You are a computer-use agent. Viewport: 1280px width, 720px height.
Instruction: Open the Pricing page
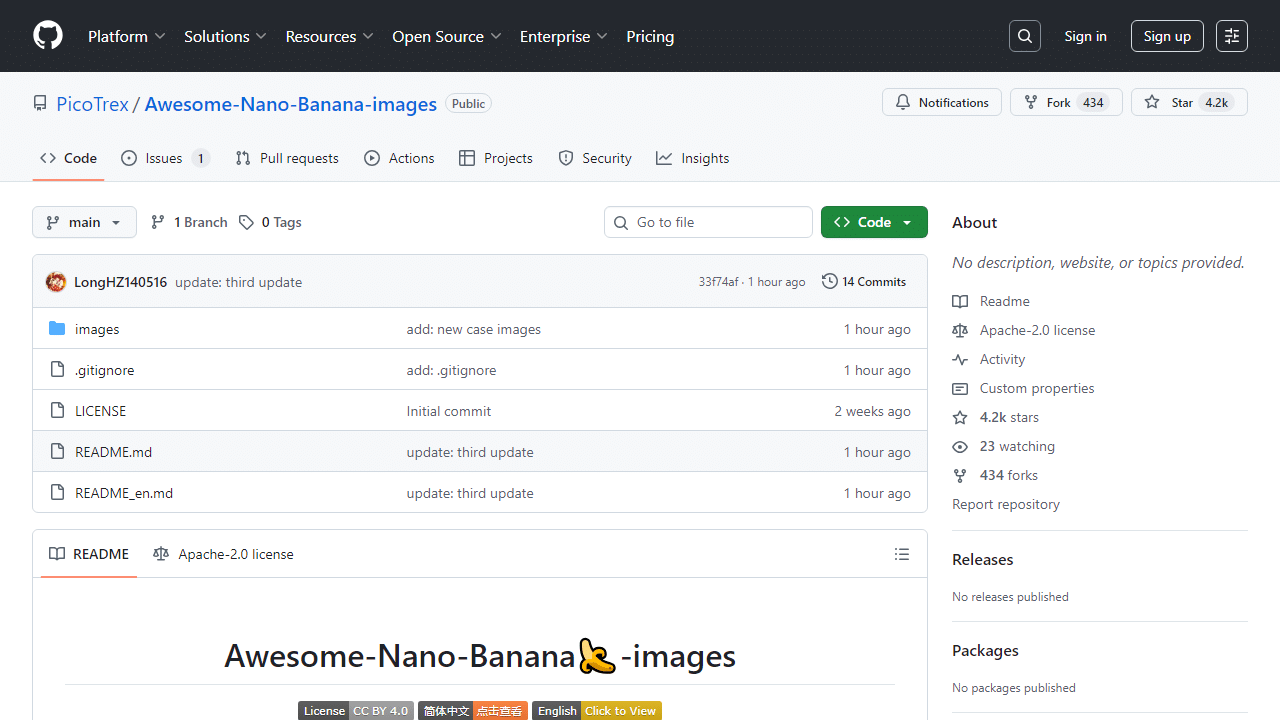[x=650, y=36]
